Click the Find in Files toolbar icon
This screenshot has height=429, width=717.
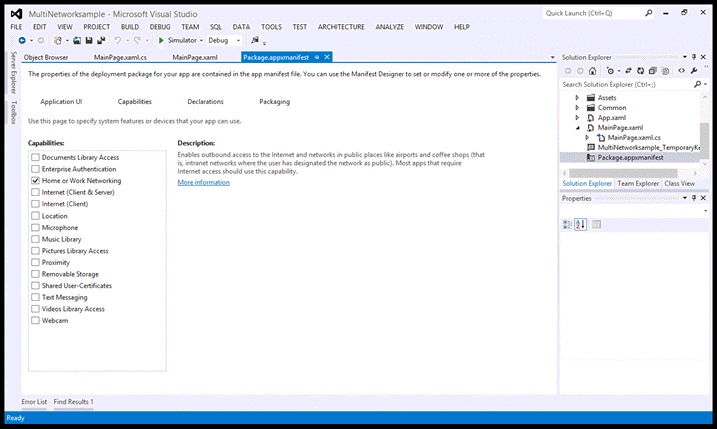[x=255, y=41]
